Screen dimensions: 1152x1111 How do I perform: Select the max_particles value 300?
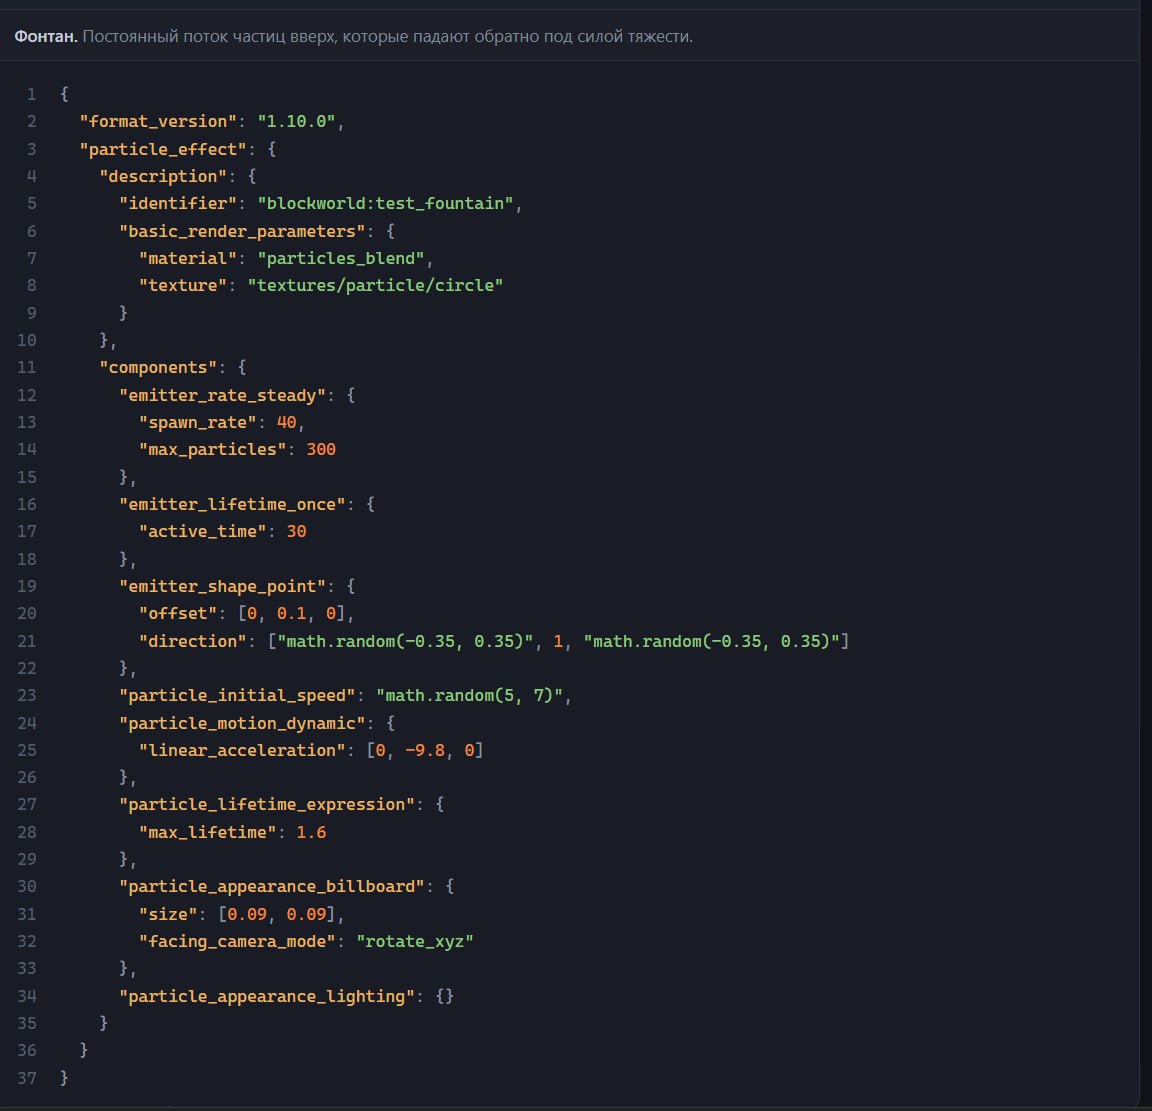[x=321, y=449]
